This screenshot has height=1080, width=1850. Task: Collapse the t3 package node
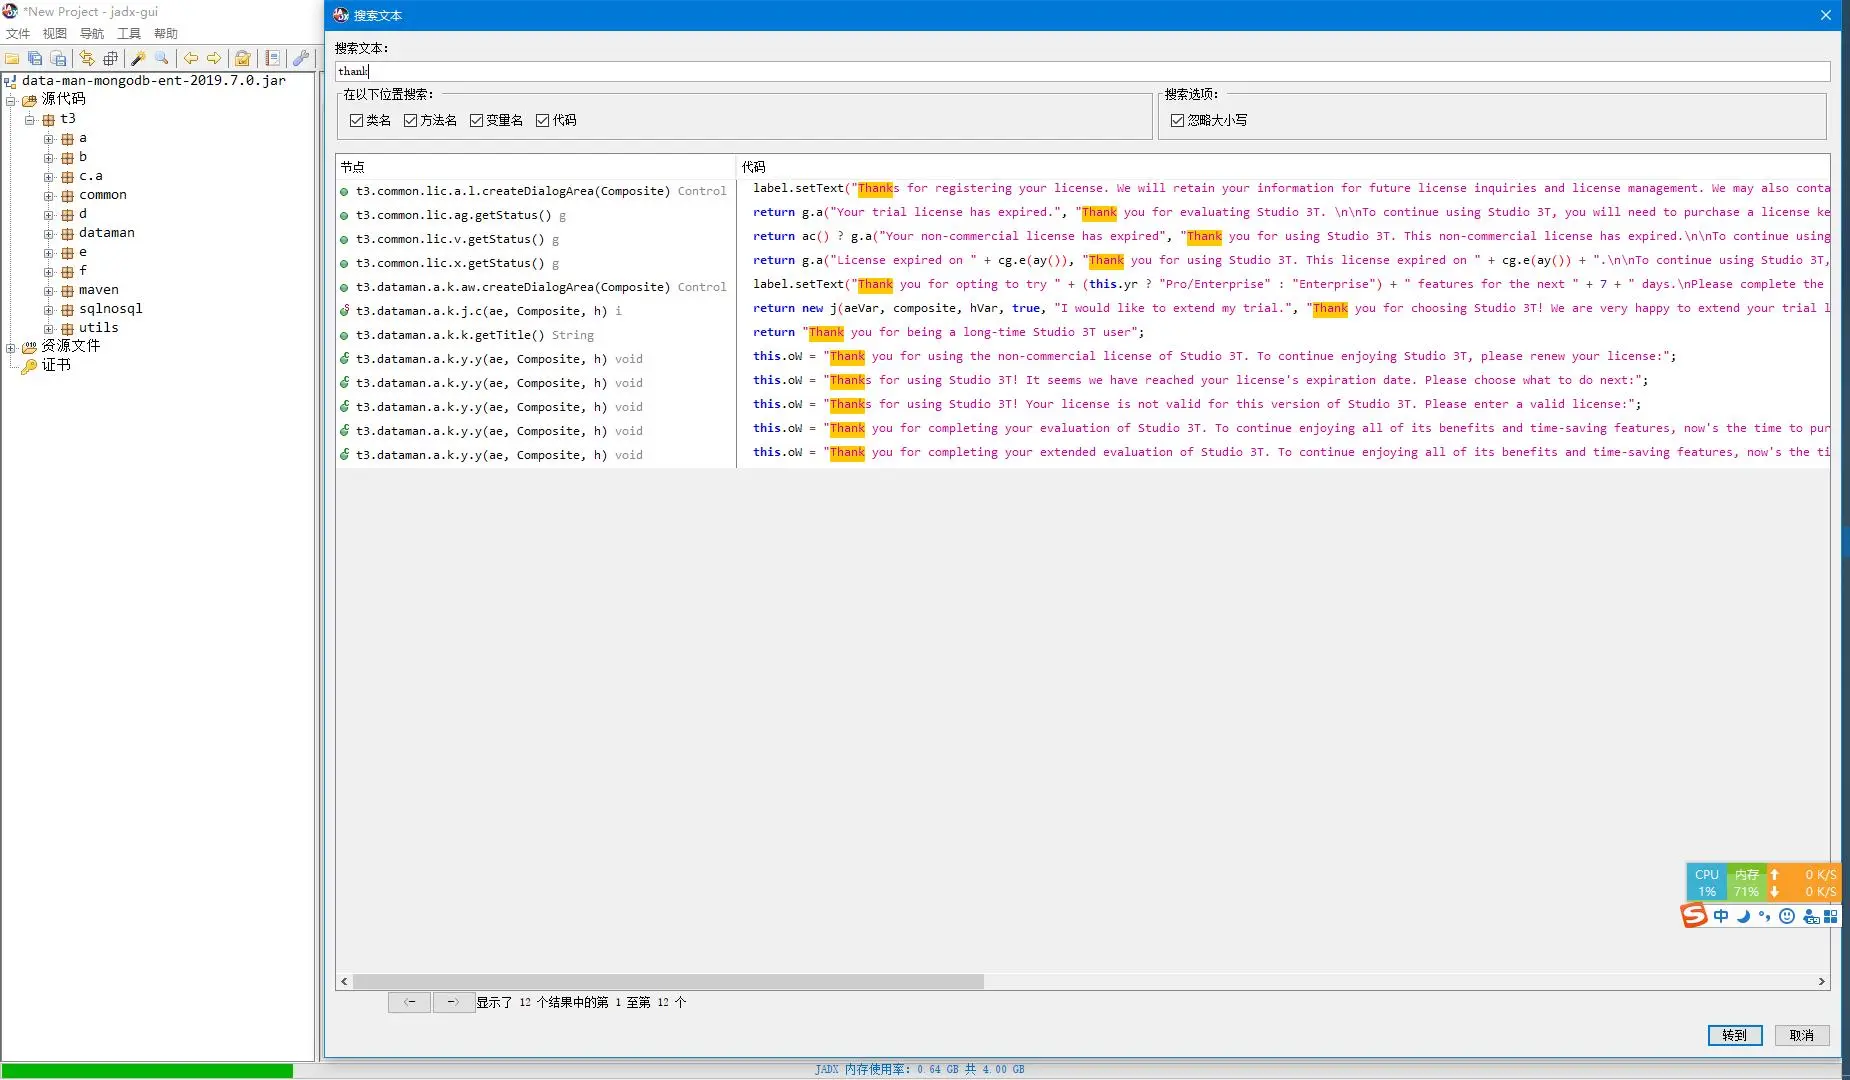coord(30,119)
